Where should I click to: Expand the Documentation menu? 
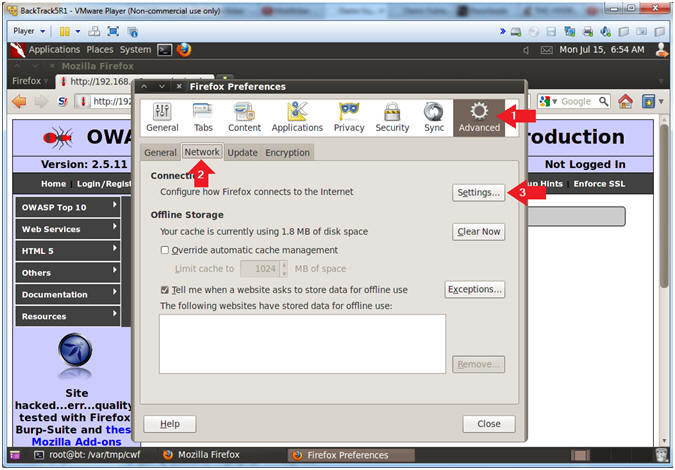pos(68,294)
